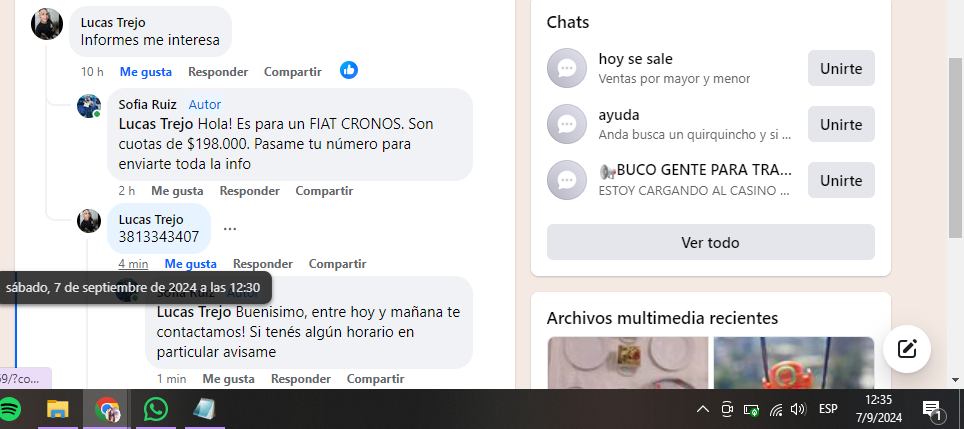Click the page vertical scrollbar thumb
The image size is (964, 429).
(x=955, y=148)
